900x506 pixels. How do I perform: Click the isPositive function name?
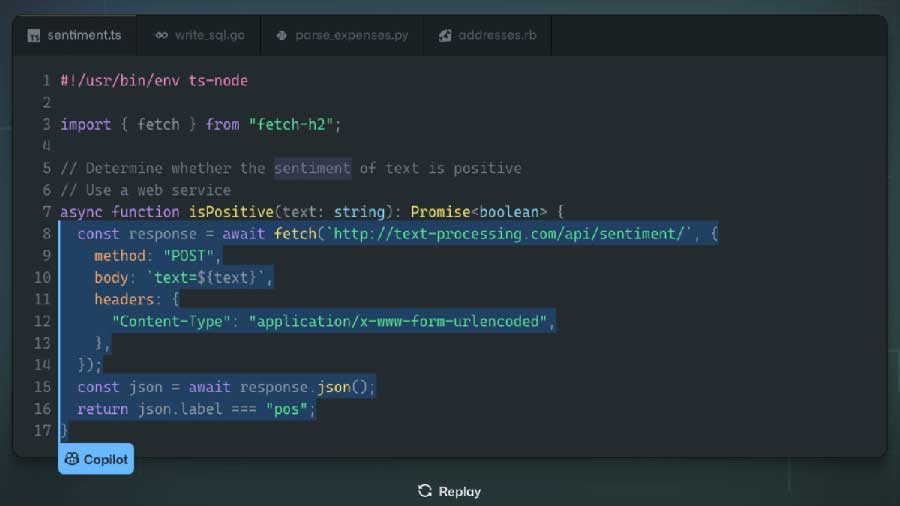(230, 212)
